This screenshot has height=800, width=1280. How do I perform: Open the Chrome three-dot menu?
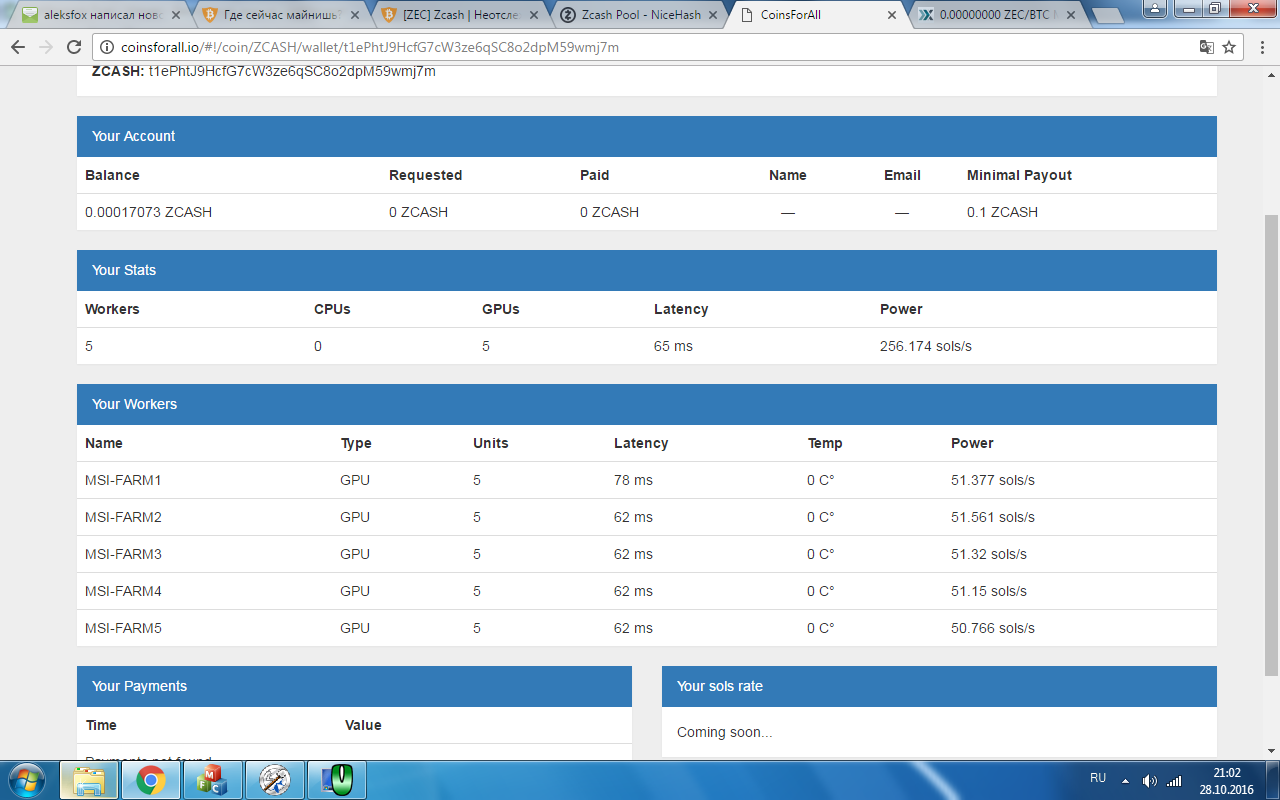point(1261,47)
